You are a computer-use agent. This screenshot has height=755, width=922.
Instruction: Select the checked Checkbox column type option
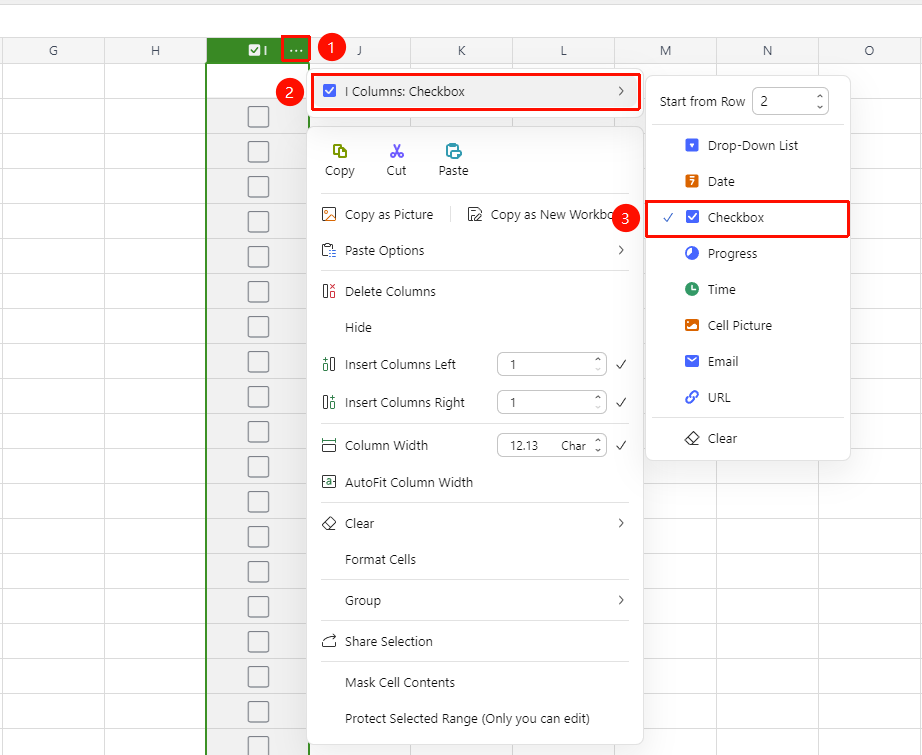(x=747, y=218)
